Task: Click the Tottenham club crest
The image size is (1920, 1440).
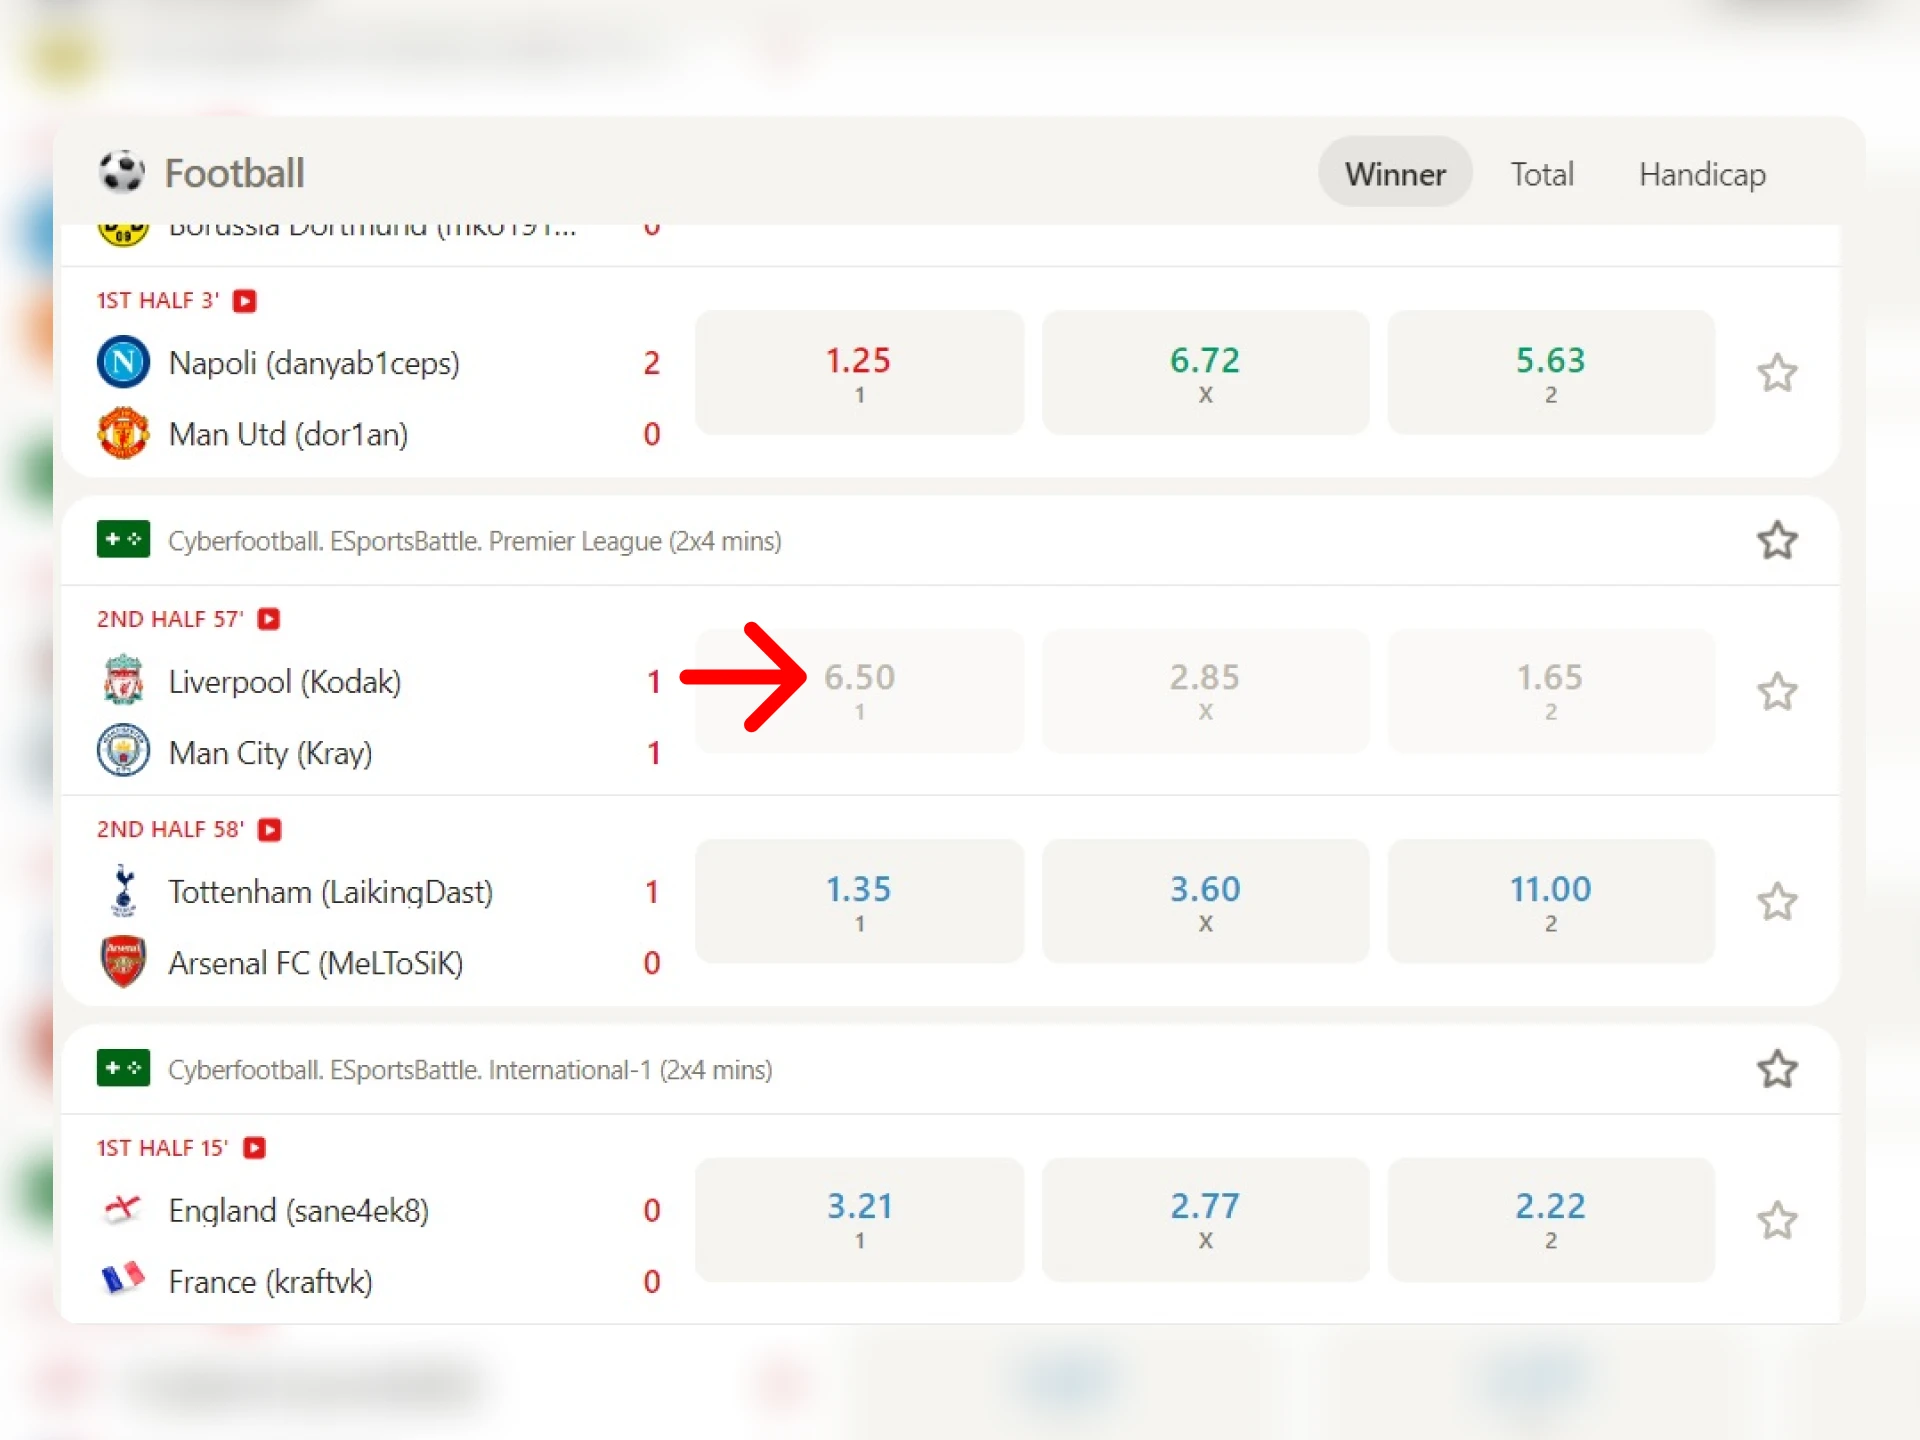Action: pos(123,891)
